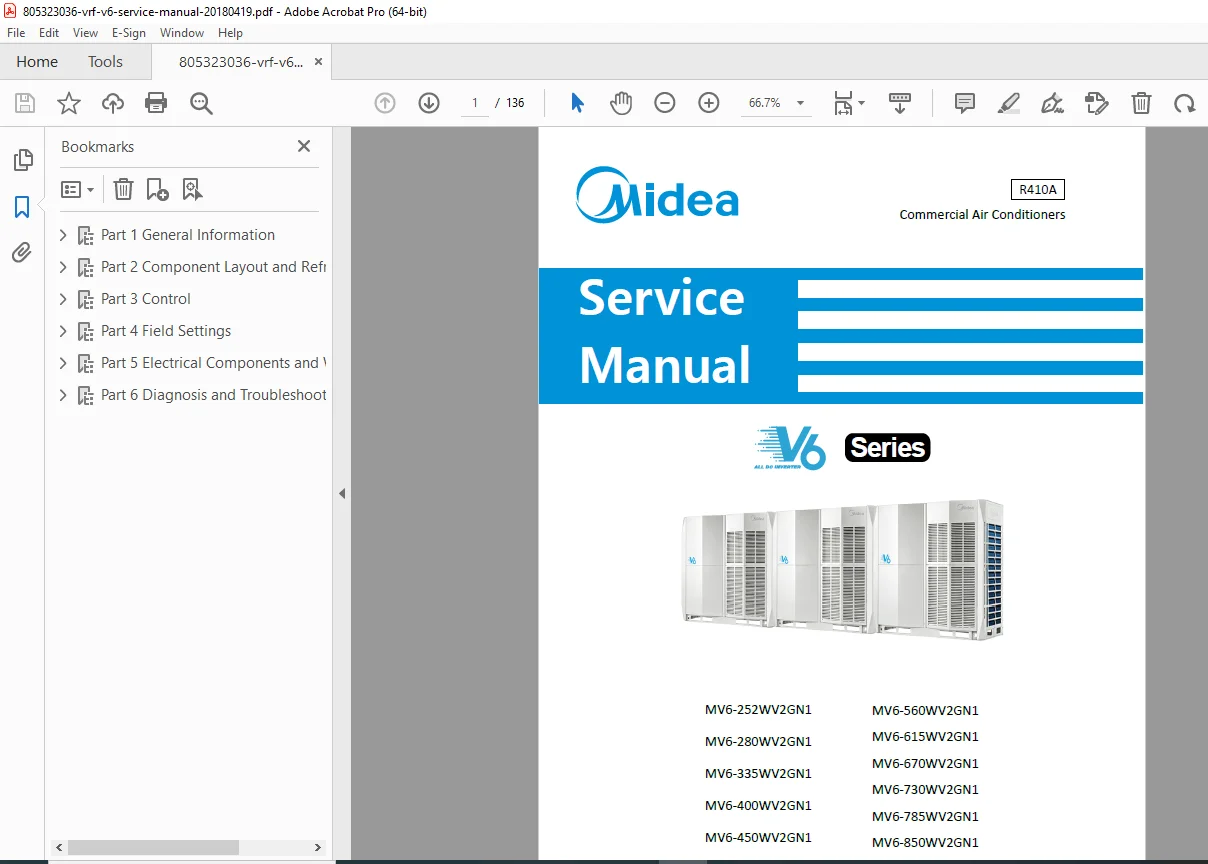Viewport: 1208px width, 864px height.
Task: Click the MV6-850WV2GN1 model text
Action: click(925, 842)
